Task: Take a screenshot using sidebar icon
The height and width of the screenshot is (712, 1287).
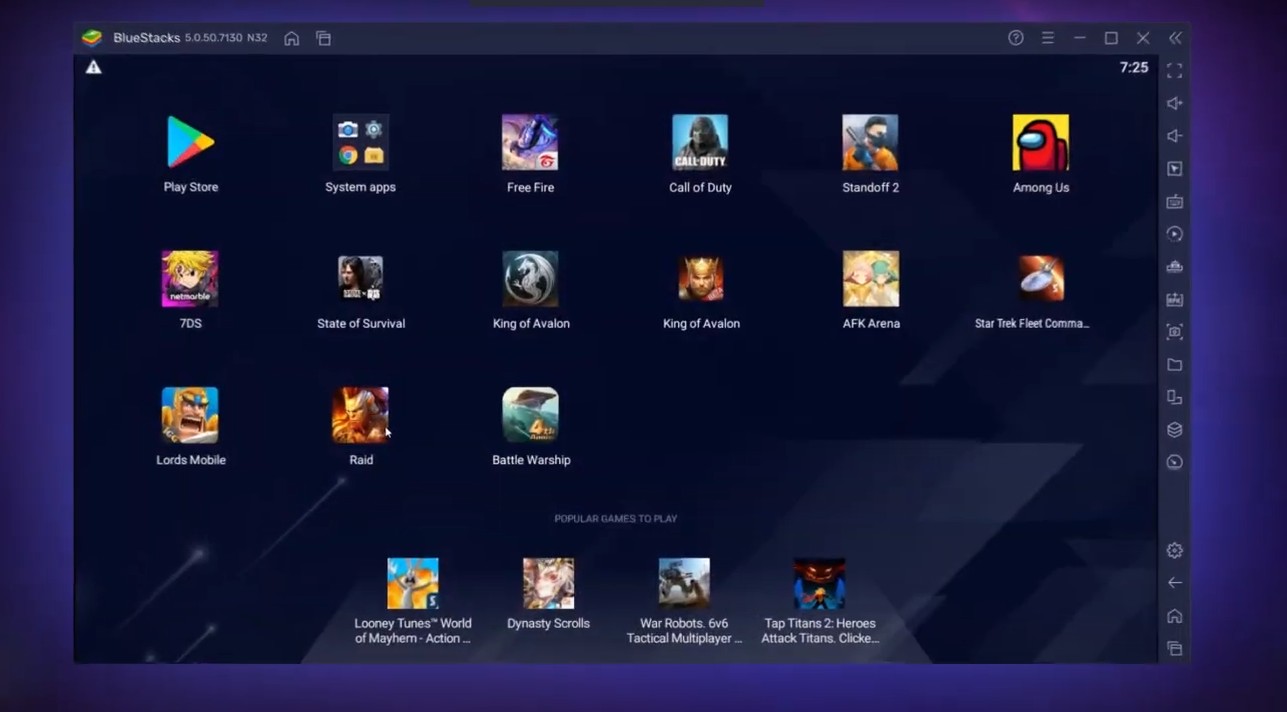Action: 1175,332
